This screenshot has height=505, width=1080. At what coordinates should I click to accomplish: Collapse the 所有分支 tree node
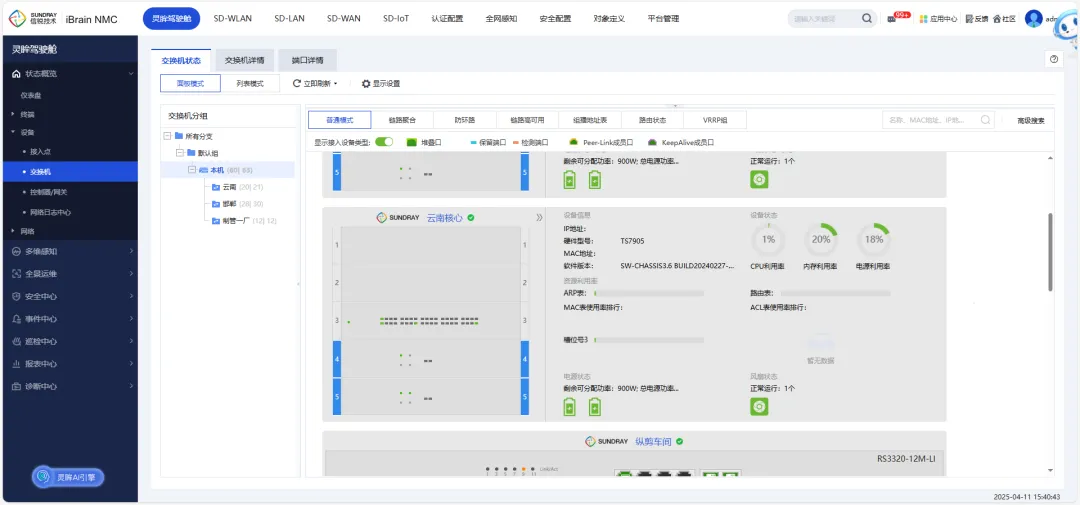[166, 136]
